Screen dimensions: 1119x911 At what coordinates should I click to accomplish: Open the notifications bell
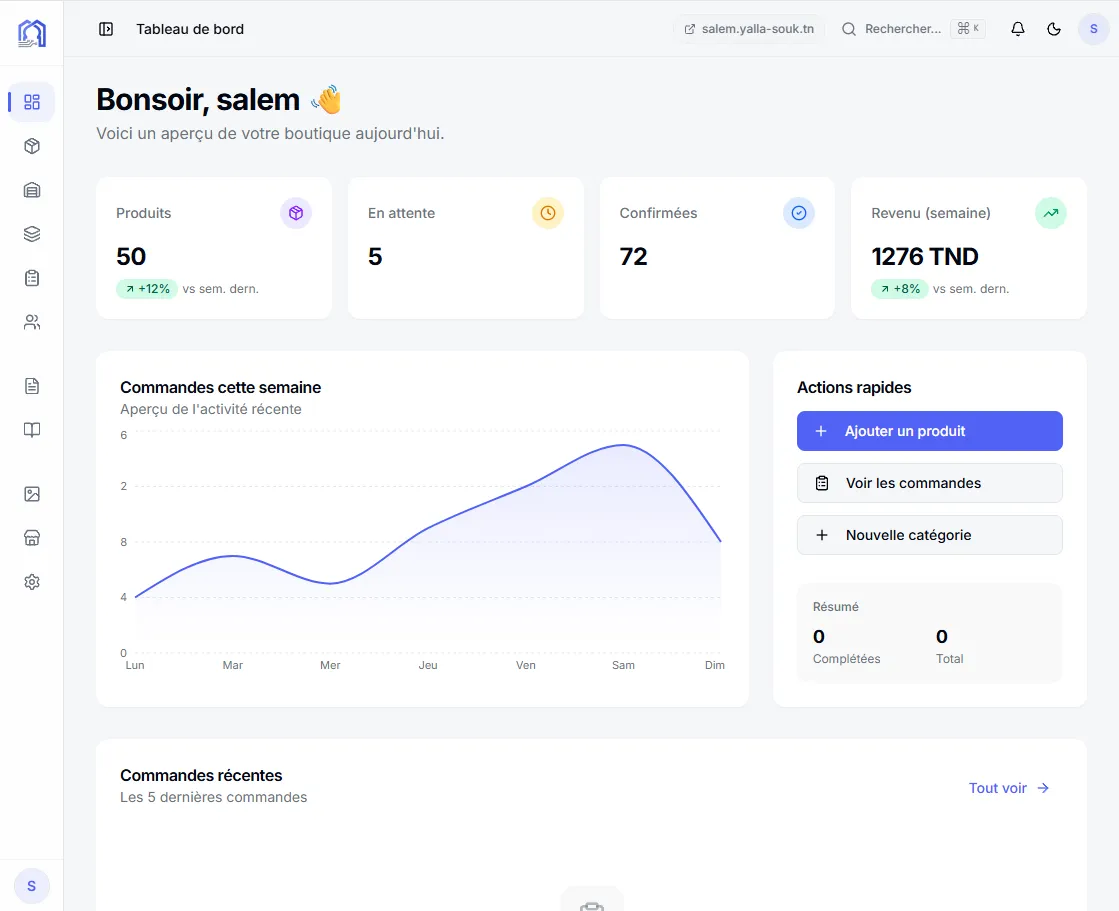[1018, 29]
